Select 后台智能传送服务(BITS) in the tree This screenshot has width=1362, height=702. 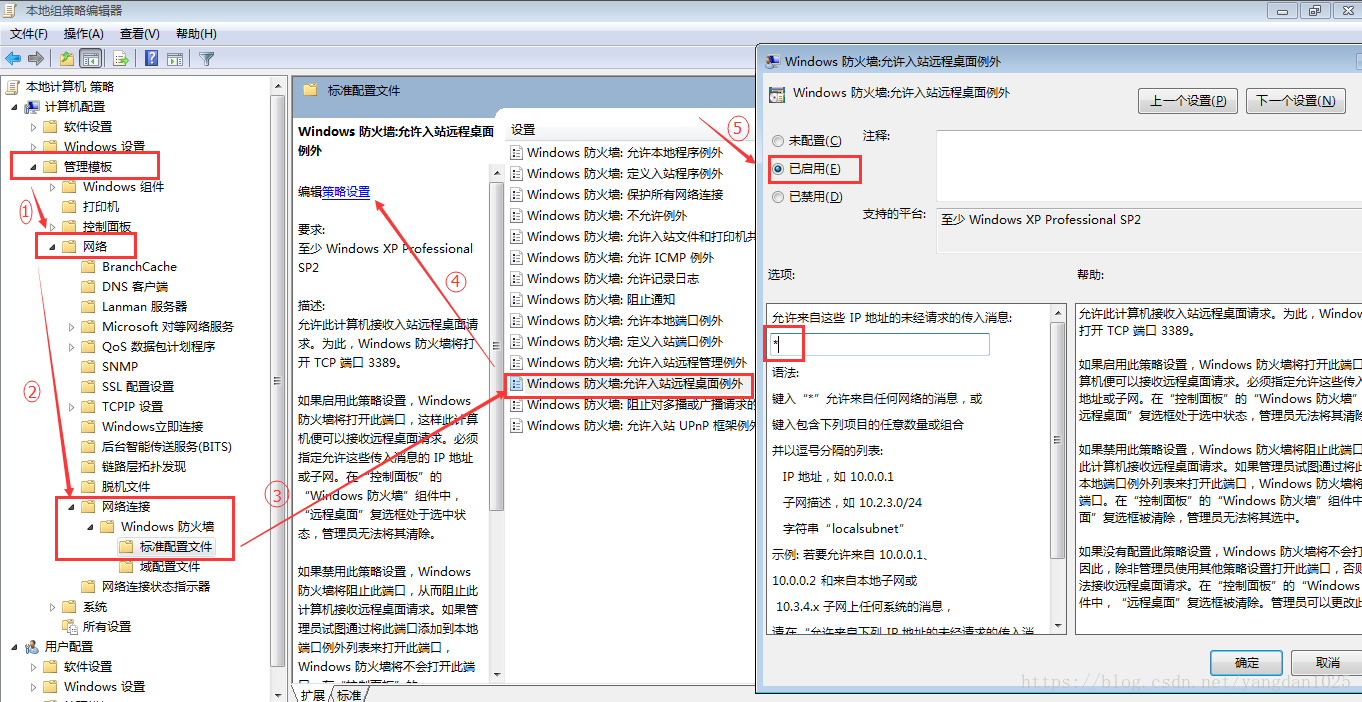pyautogui.click(x=166, y=447)
